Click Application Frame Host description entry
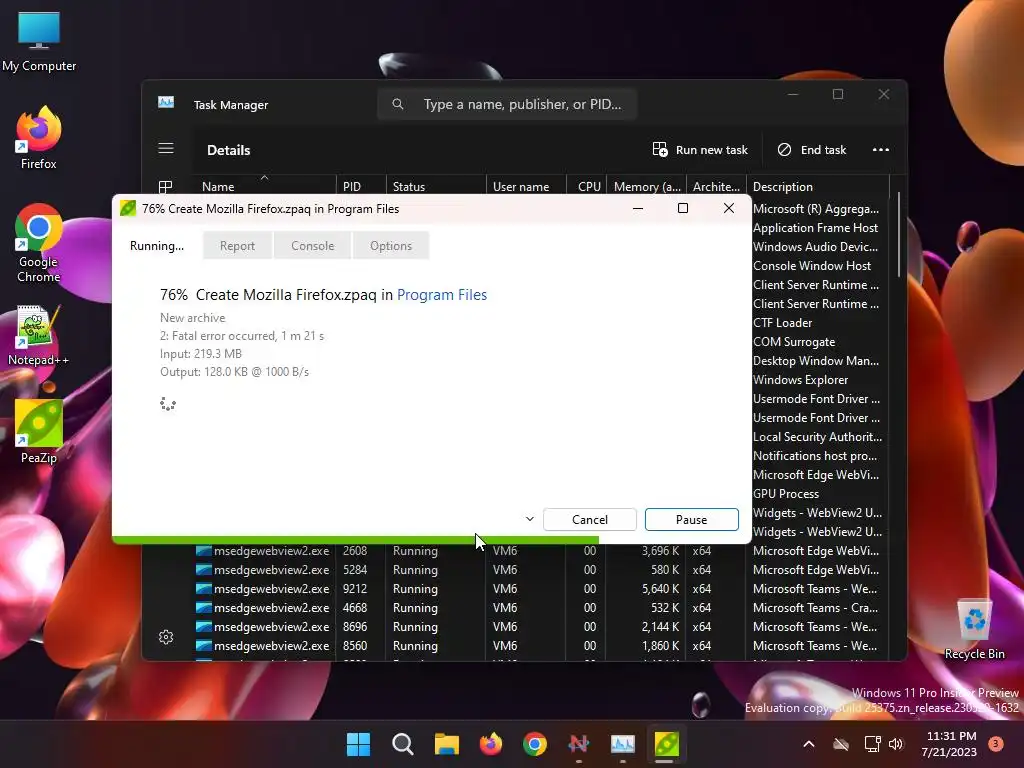Image resolution: width=1024 pixels, height=768 pixels. click(x=815, y=227)
